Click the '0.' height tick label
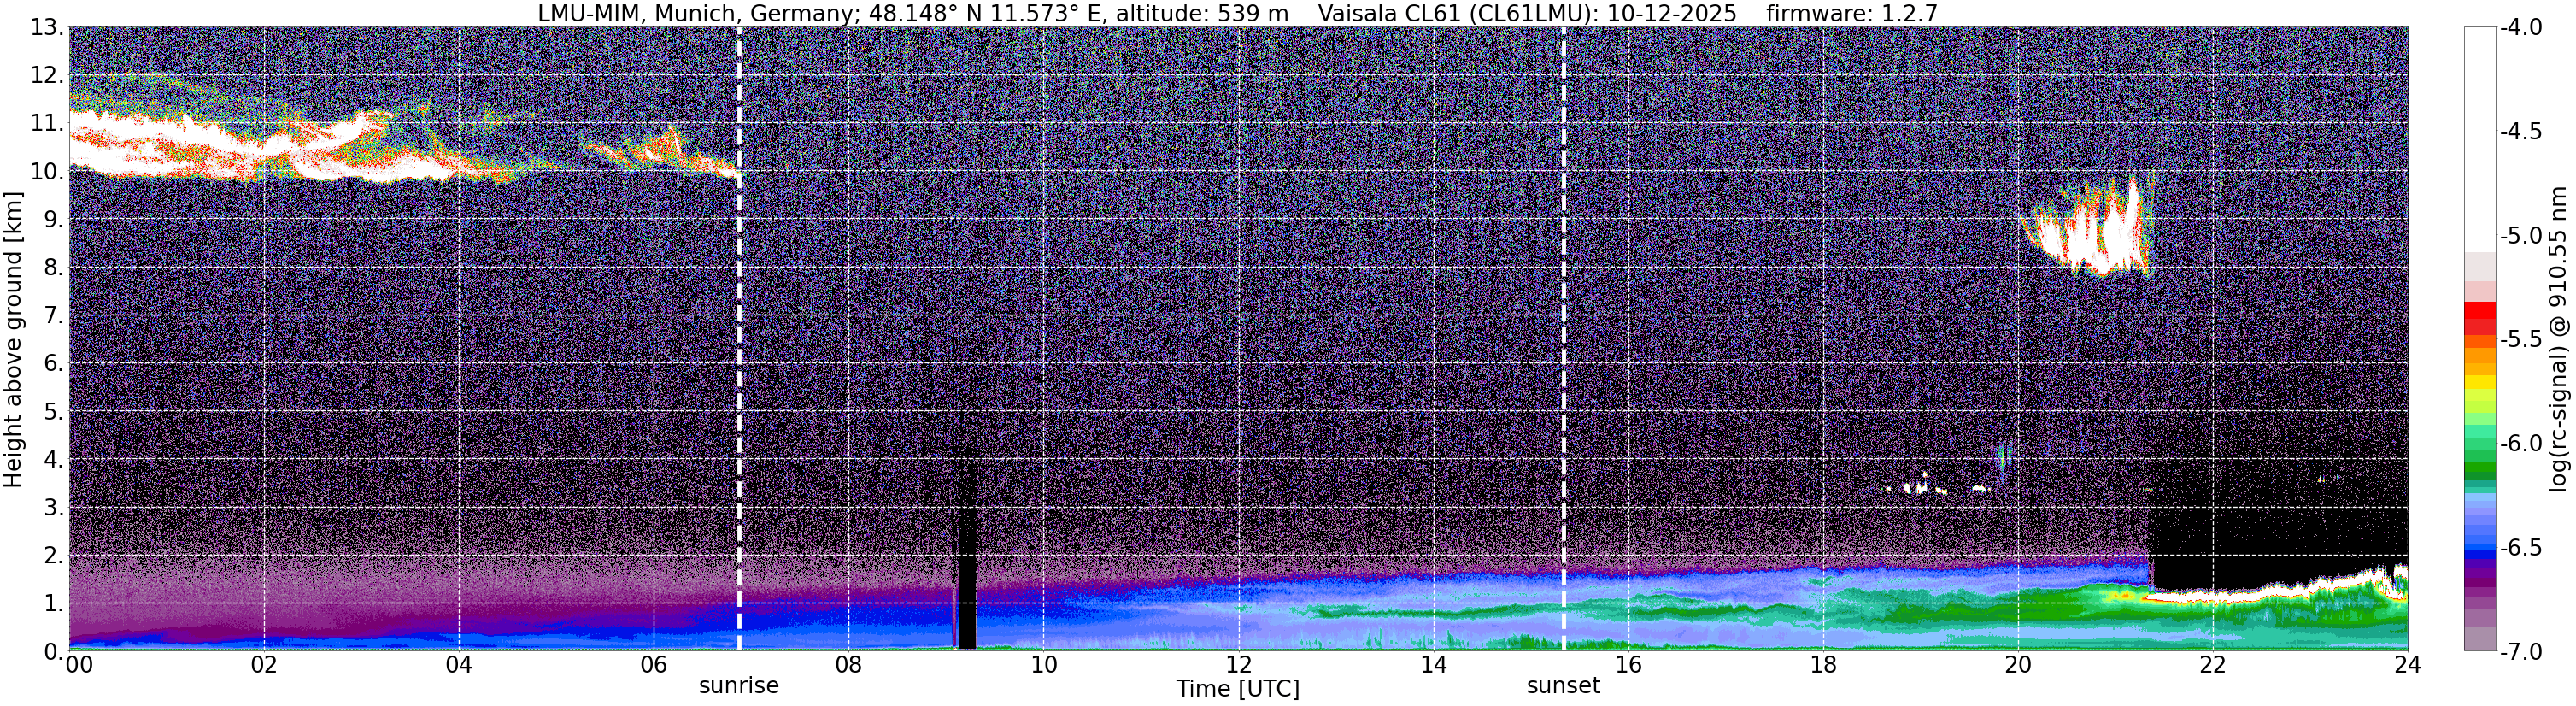Viewport: 2576px width, 706px height. [53, 651]
